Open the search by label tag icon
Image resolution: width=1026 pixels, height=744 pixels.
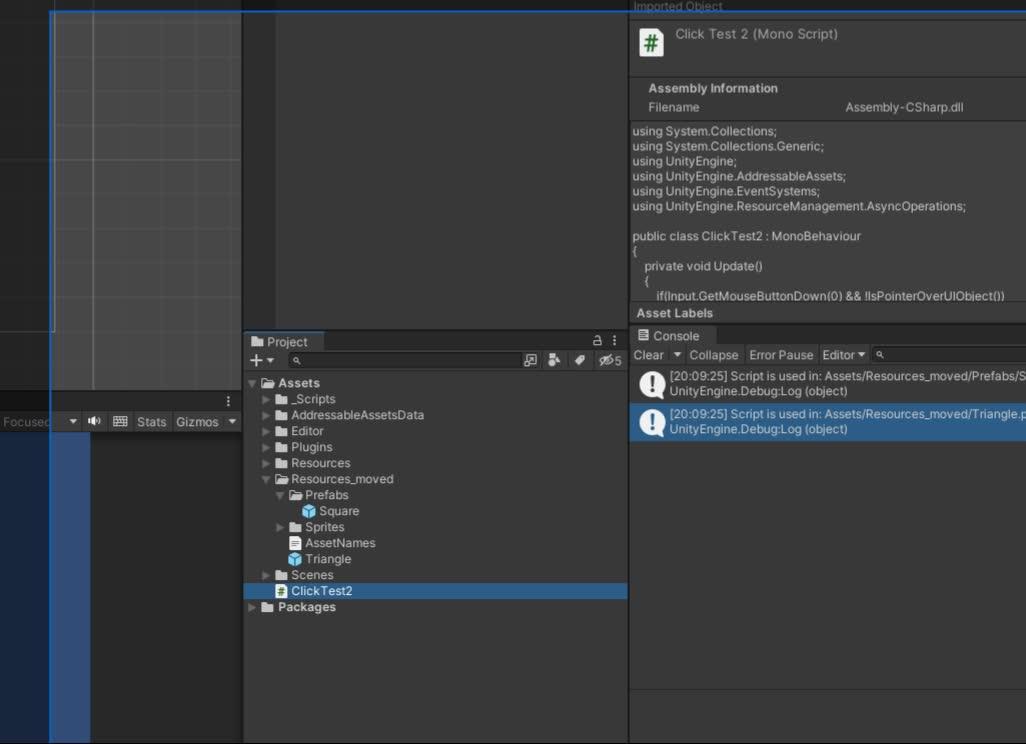coord(580,360)
